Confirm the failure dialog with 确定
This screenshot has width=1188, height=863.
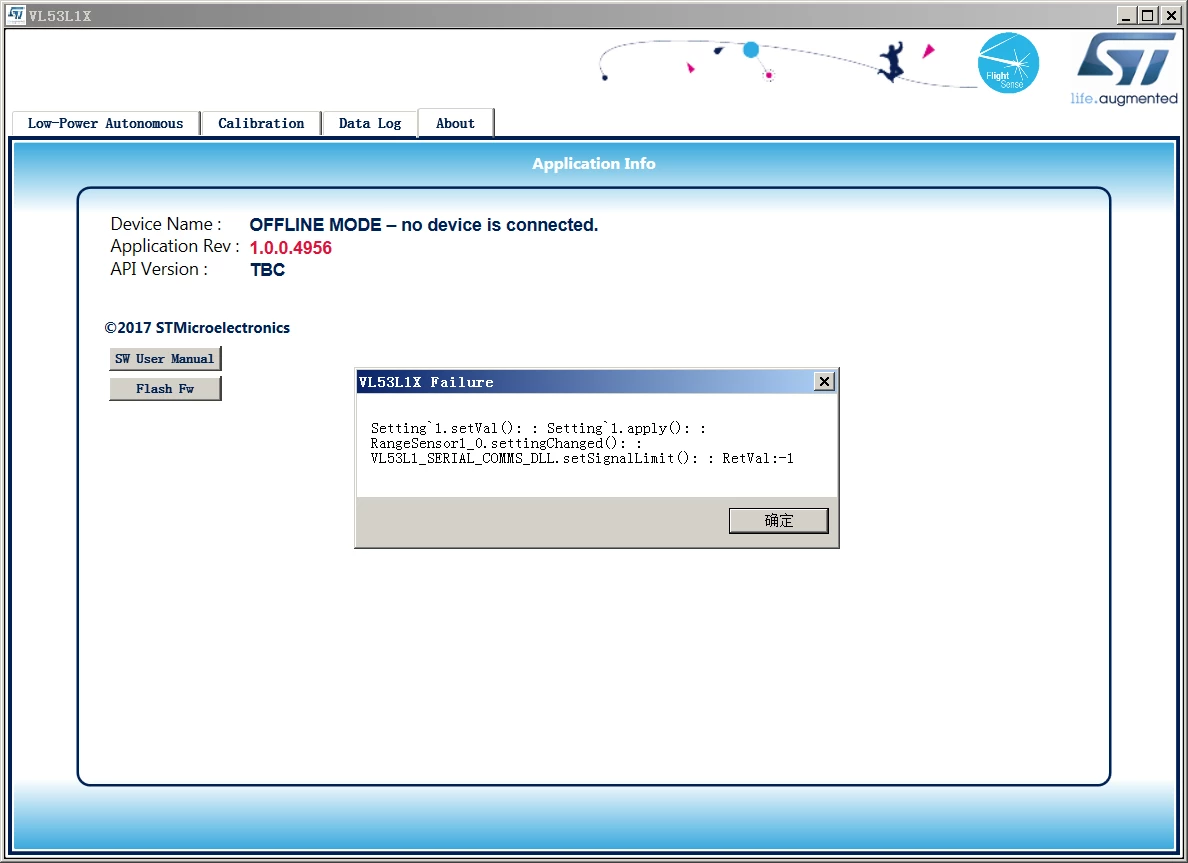coord(778,521)
